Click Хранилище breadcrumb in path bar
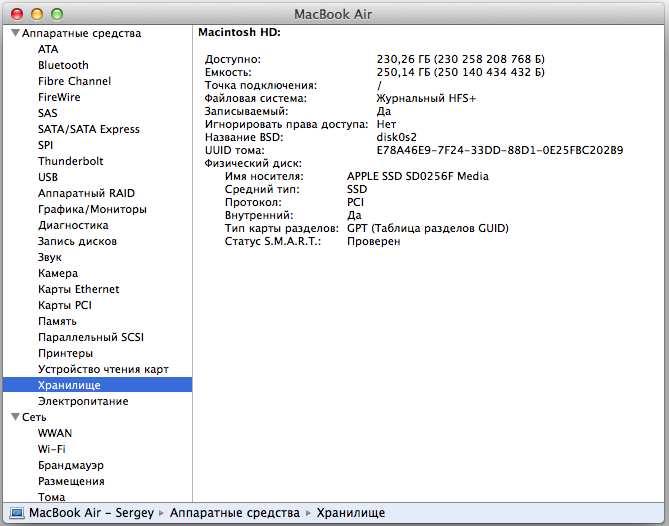Viewport: 669px width, 526px height. [350, 512]
